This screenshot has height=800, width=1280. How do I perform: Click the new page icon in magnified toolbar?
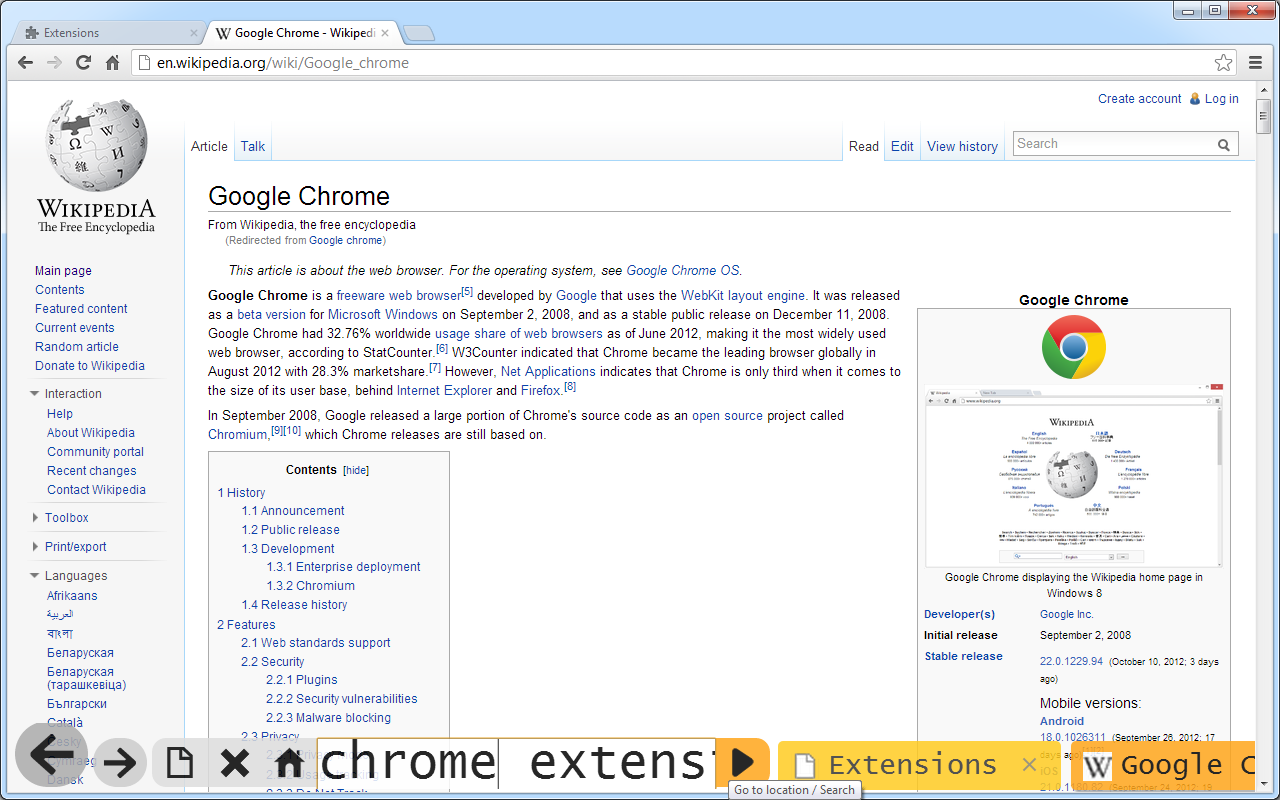tap(178, 762)
